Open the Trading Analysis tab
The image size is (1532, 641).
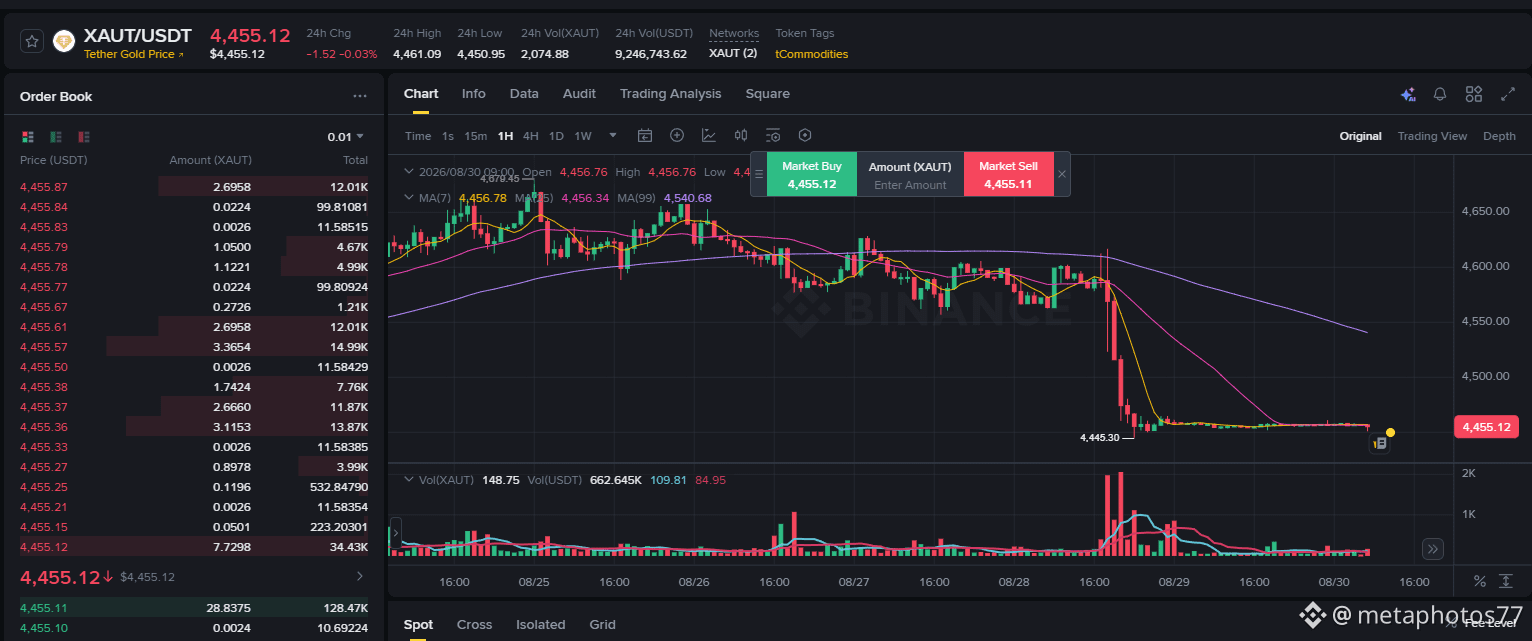670,94
